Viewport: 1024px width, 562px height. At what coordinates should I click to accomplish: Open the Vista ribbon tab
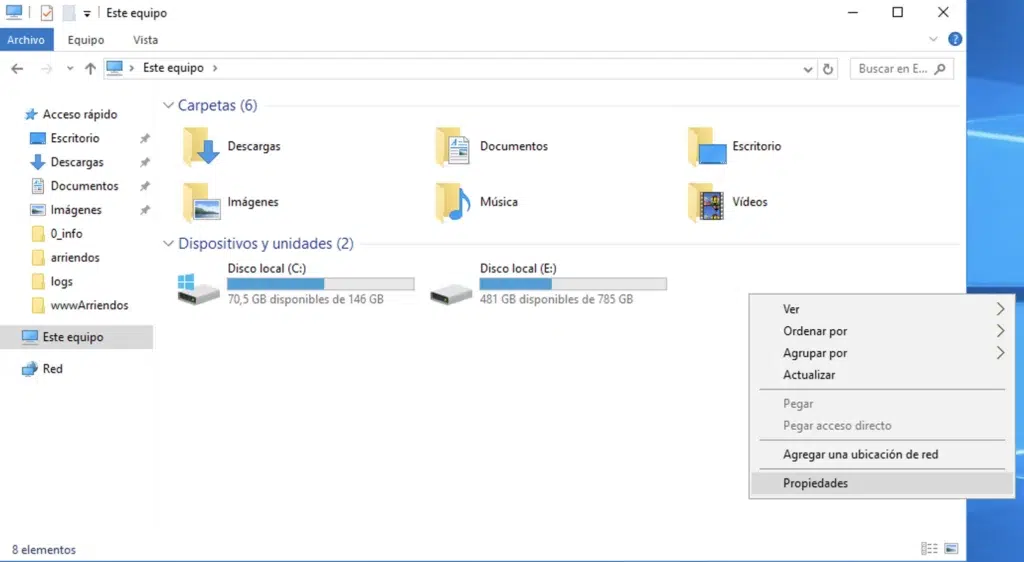tap(145, 40)
